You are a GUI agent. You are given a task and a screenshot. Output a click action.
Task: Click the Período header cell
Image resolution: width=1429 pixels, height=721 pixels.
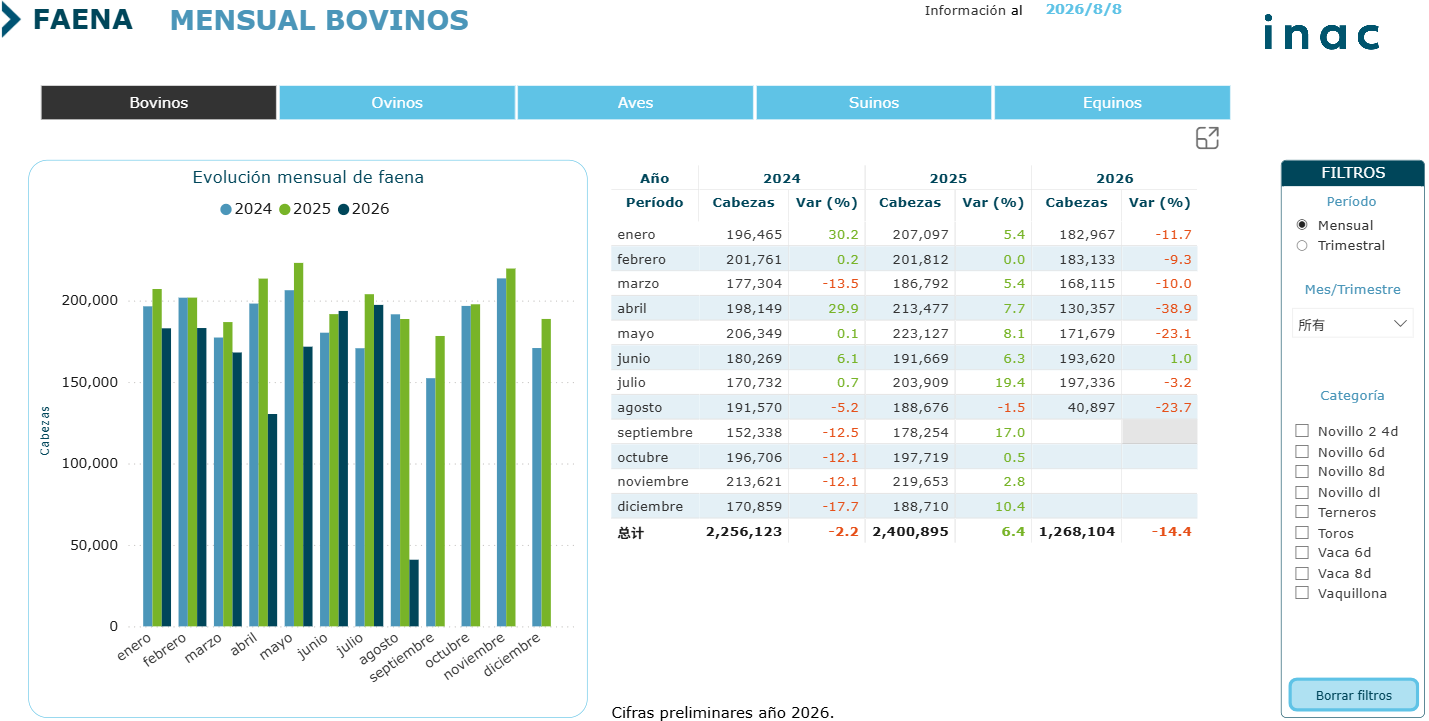click(x=654, y=202)
